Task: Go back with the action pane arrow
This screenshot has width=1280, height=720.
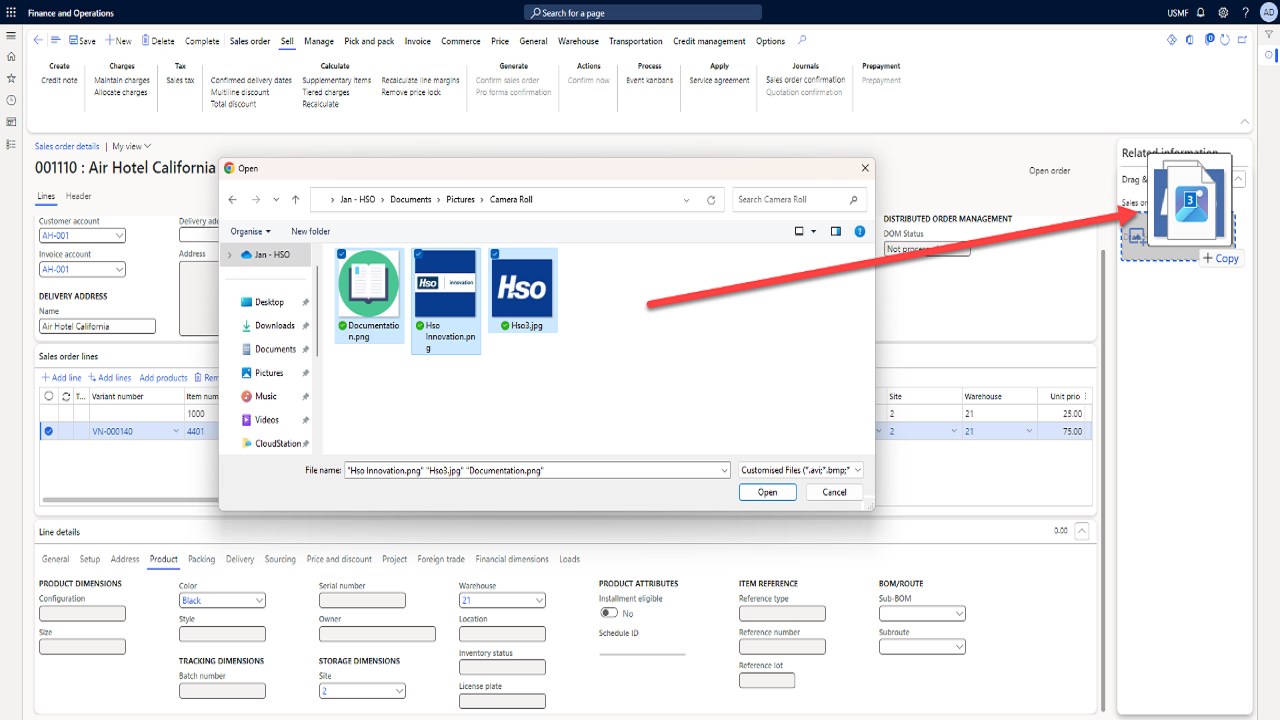Action: tap(38, 41)
